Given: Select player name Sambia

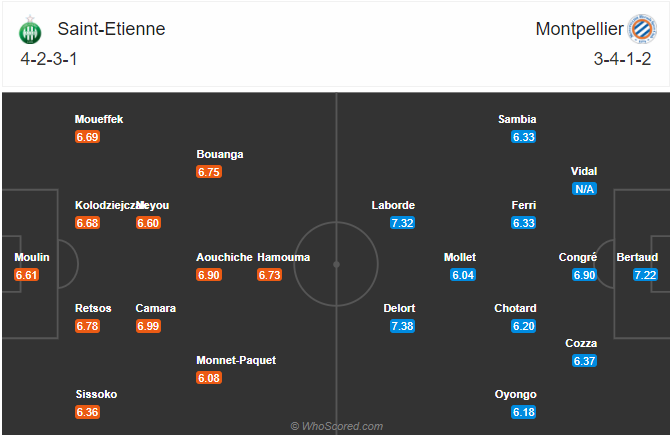Looking at the screenshot, I should pos(517,119).
